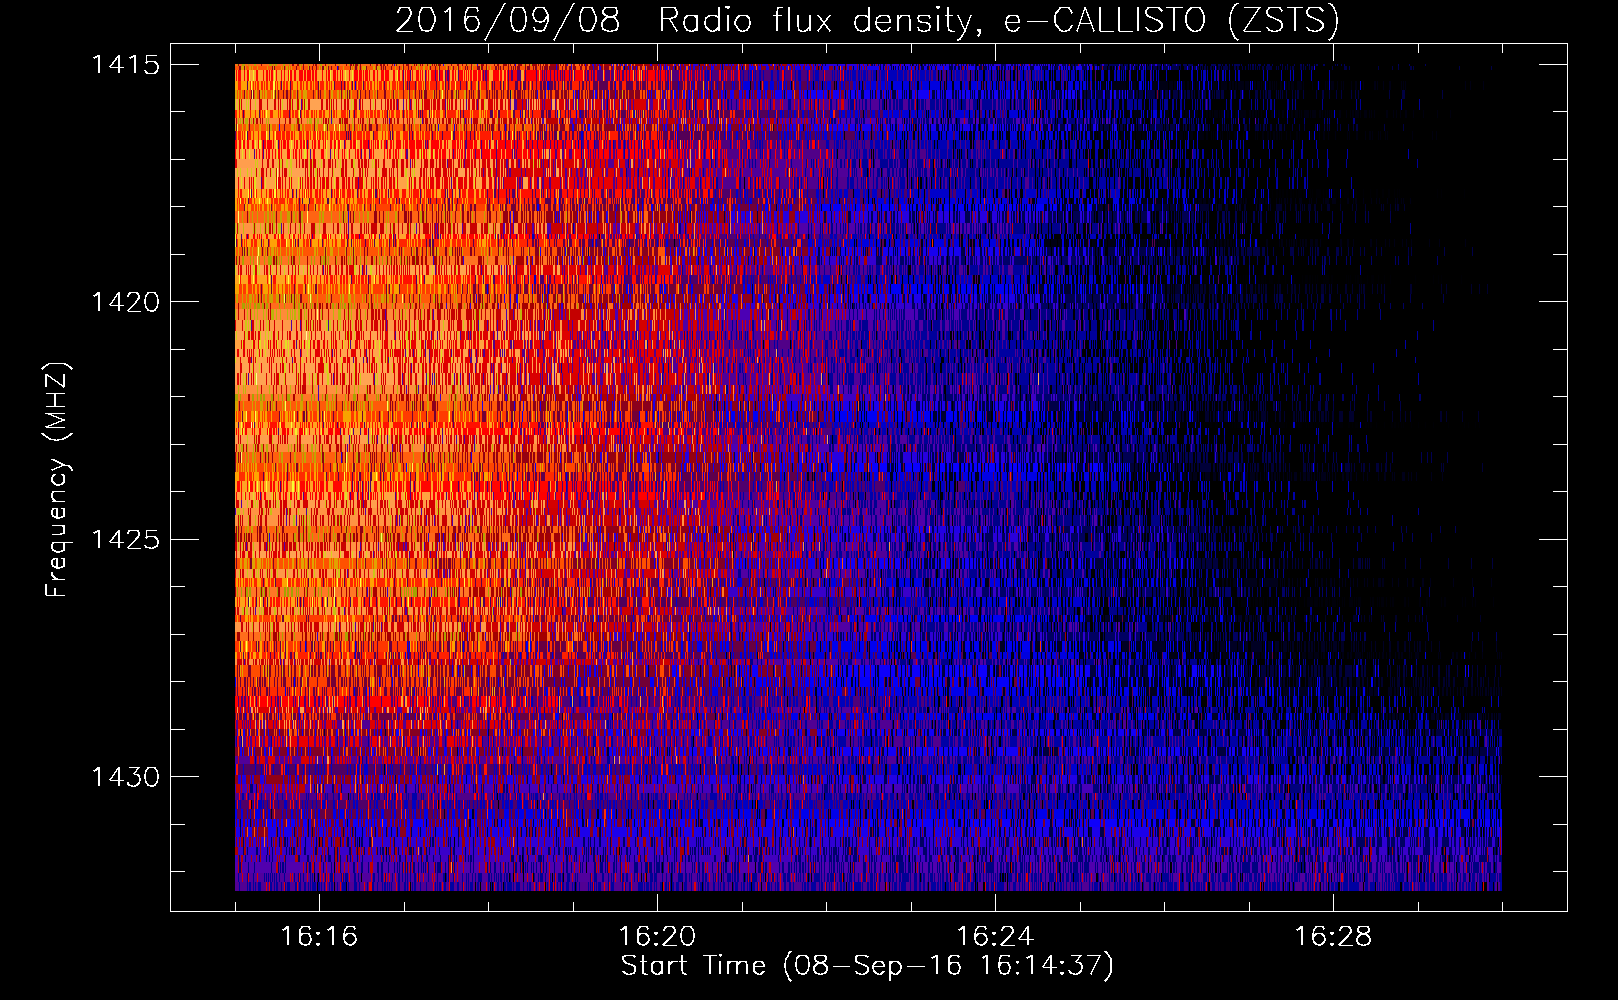The height and width of the screenshot is (1000, 1618).
Task: Click the 1420 frequency tick label
Action: click(125, 302)
